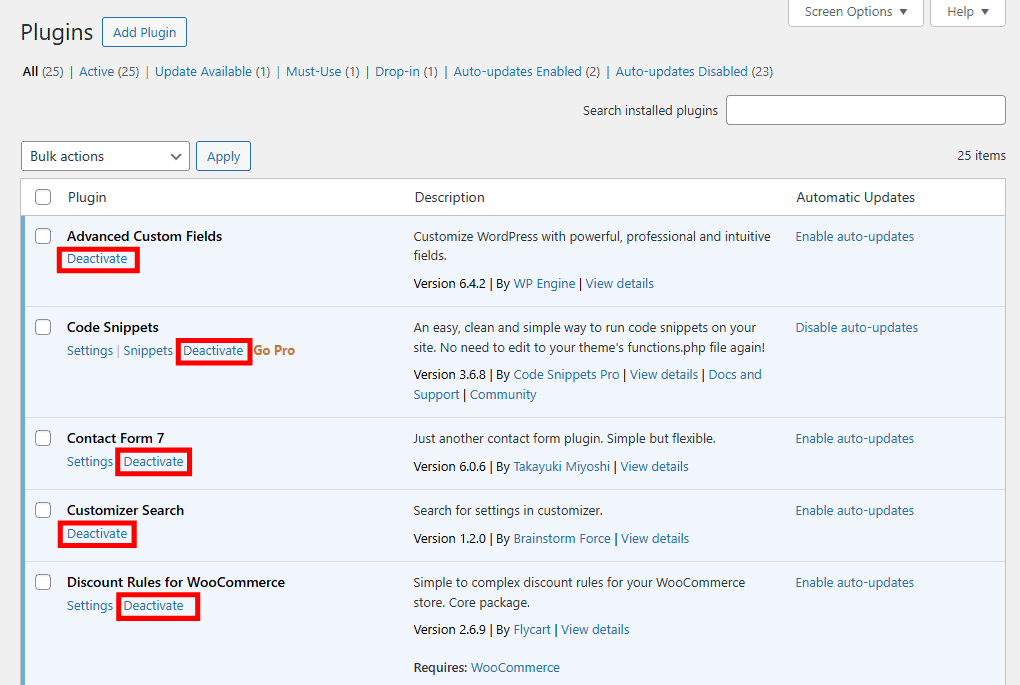Open Docs and Support link

point(734,375)
